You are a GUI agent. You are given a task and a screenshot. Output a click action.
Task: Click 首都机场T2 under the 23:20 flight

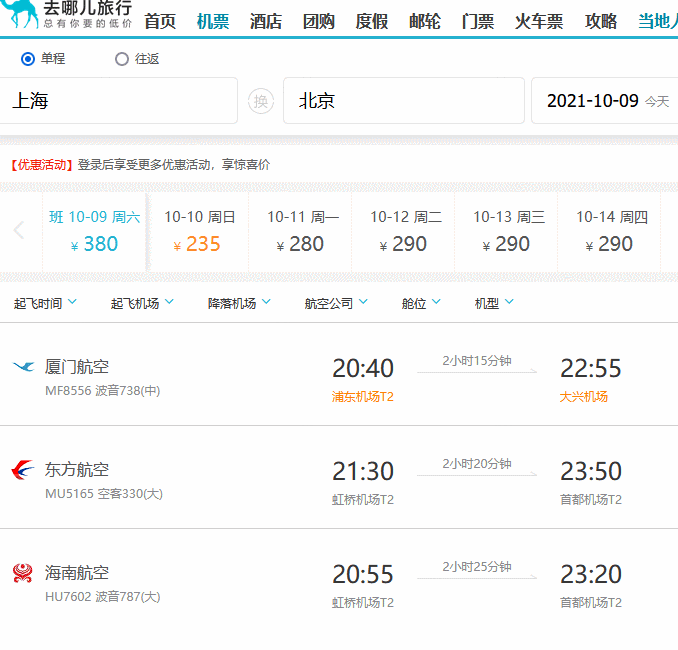pyautogui.click(x=591, y=602)
